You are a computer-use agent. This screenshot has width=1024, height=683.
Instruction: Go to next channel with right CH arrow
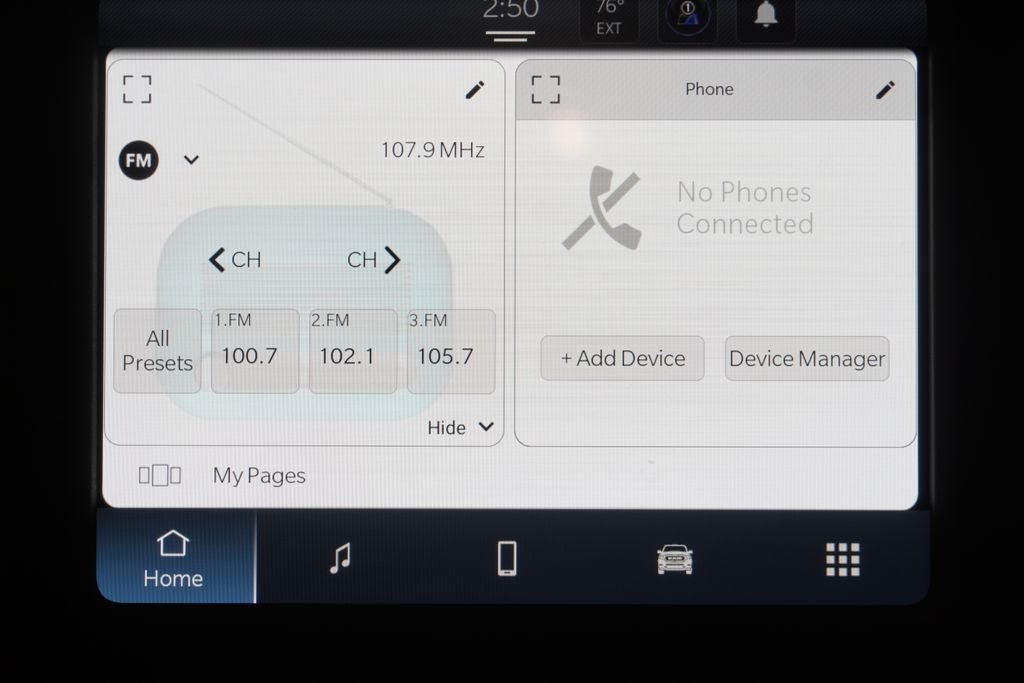(374, 260)
